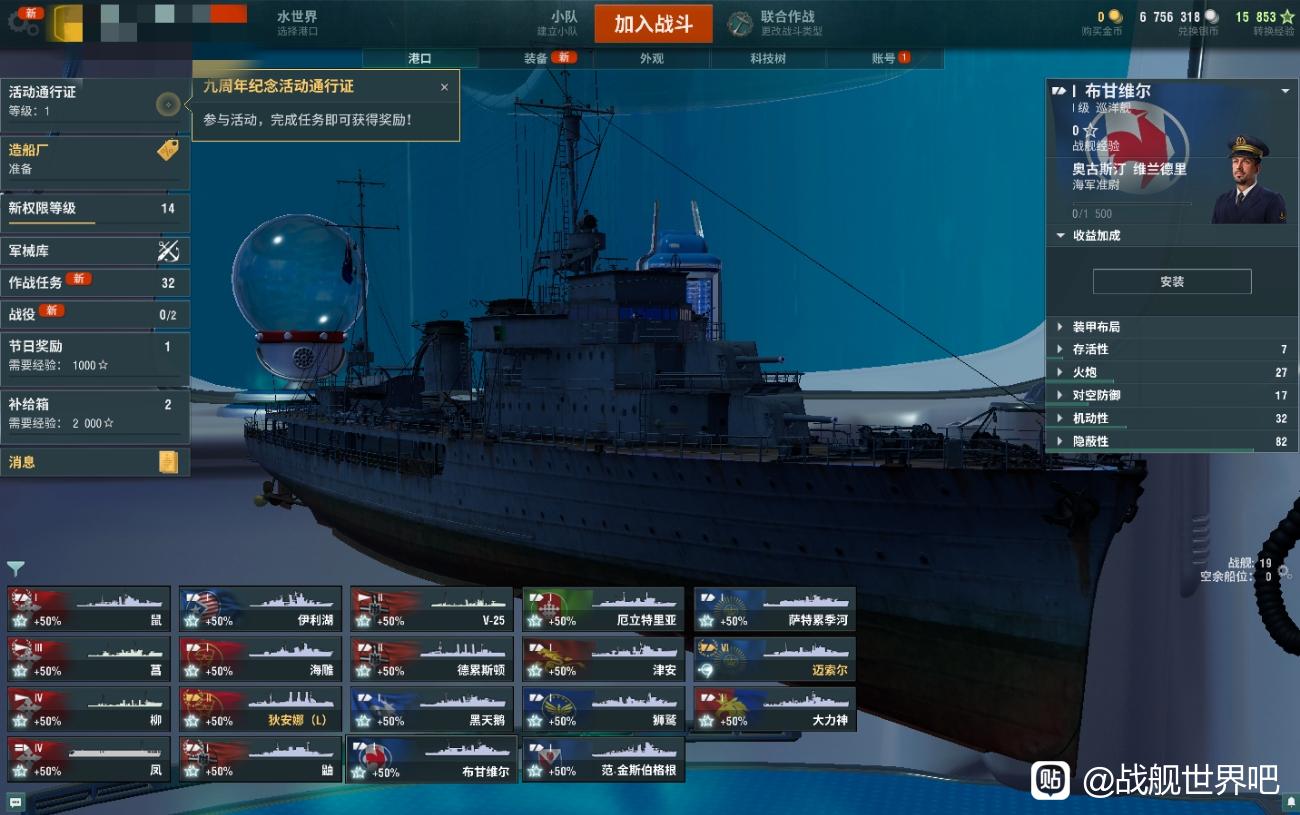Click the ship filter funnel icon
Image resolution: width=1300 pixels, height=815 pixels.
click(16, 569)
